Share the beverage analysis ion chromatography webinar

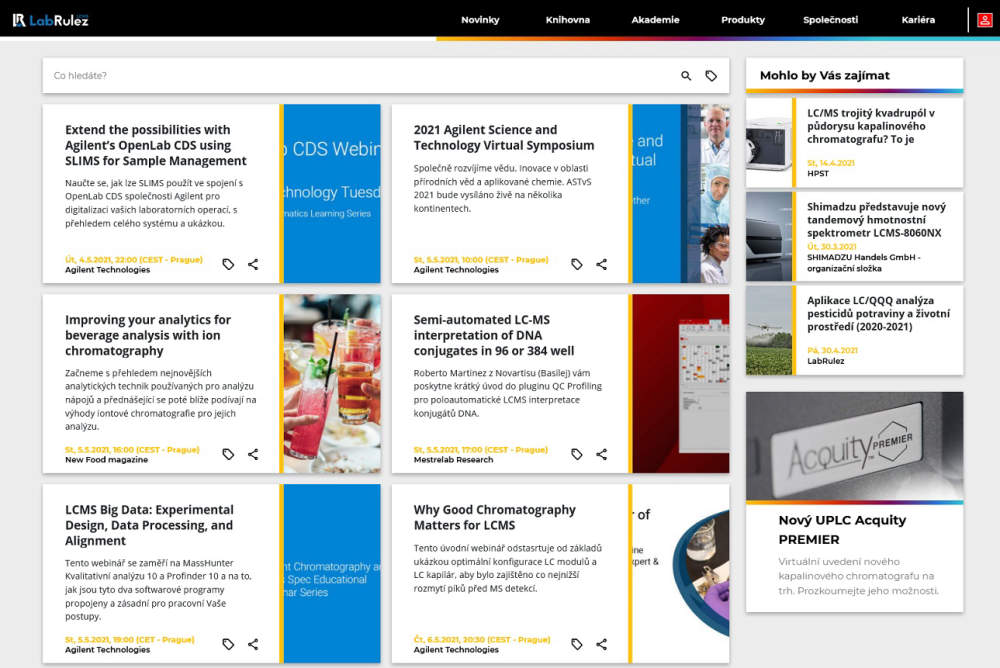(253, 454)
